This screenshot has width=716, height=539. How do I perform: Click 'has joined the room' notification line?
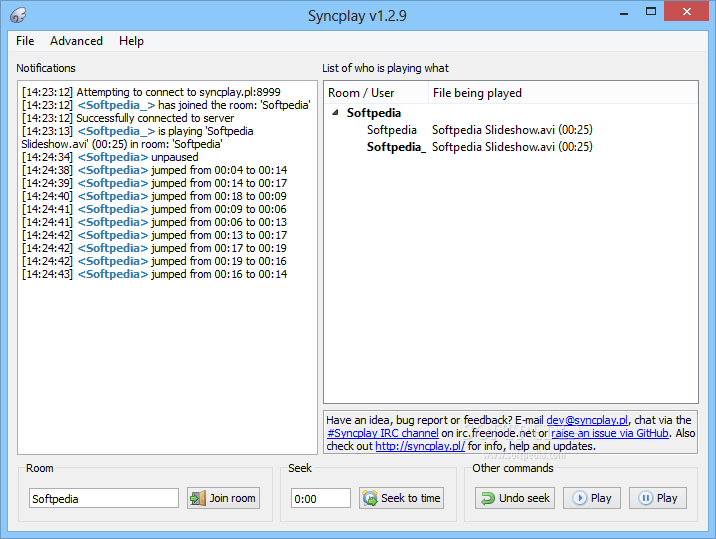click(x=166, y=105)
